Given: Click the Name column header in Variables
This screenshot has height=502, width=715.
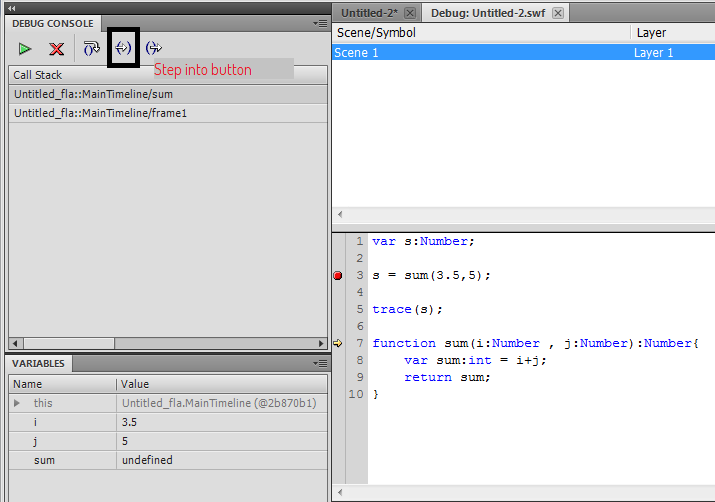Looking at the screenshot, I should [62, 384].
